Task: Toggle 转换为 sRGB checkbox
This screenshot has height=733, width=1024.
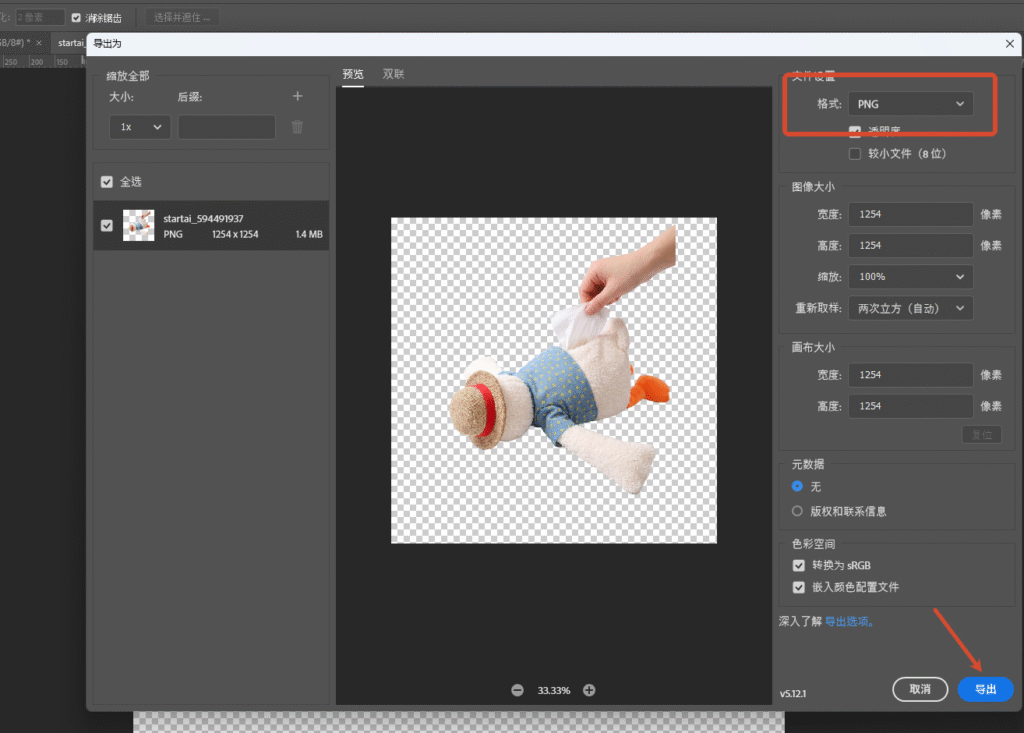Action: coord(799,565)
